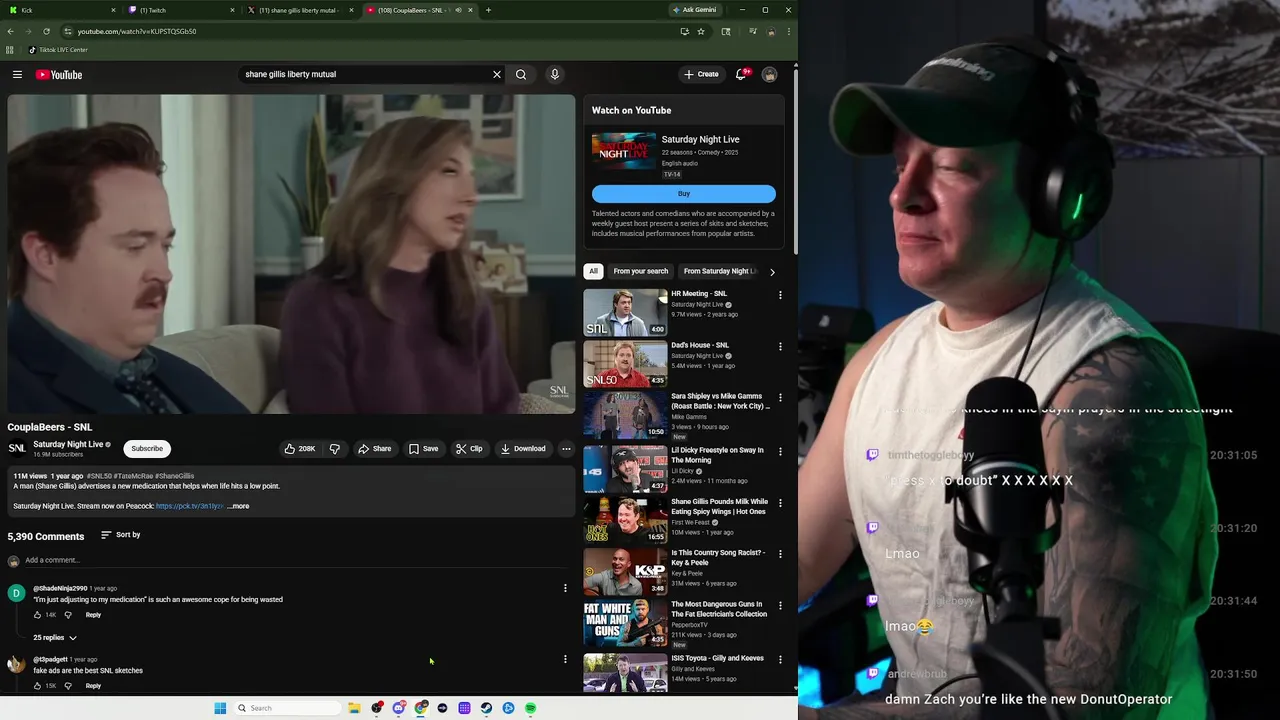Screen dimensions: 1280x720
Task: Open HR Meeting - SNL video thumbnail
Action: (625, 312)
